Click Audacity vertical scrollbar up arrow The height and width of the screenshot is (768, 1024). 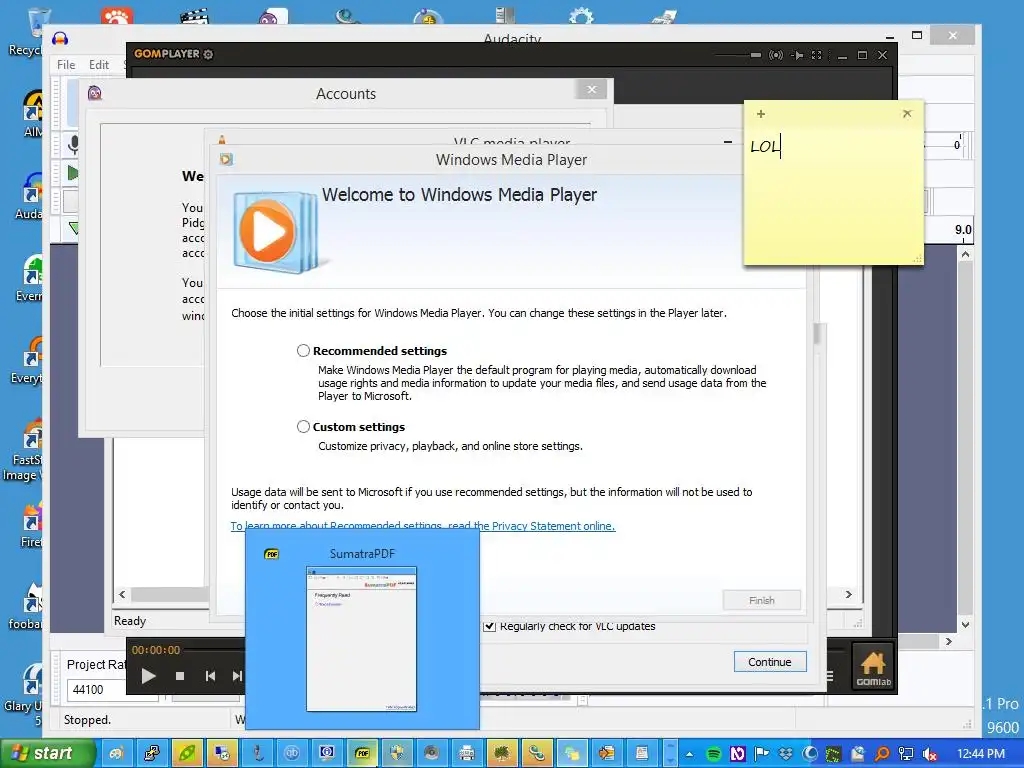tap(965, 253)
